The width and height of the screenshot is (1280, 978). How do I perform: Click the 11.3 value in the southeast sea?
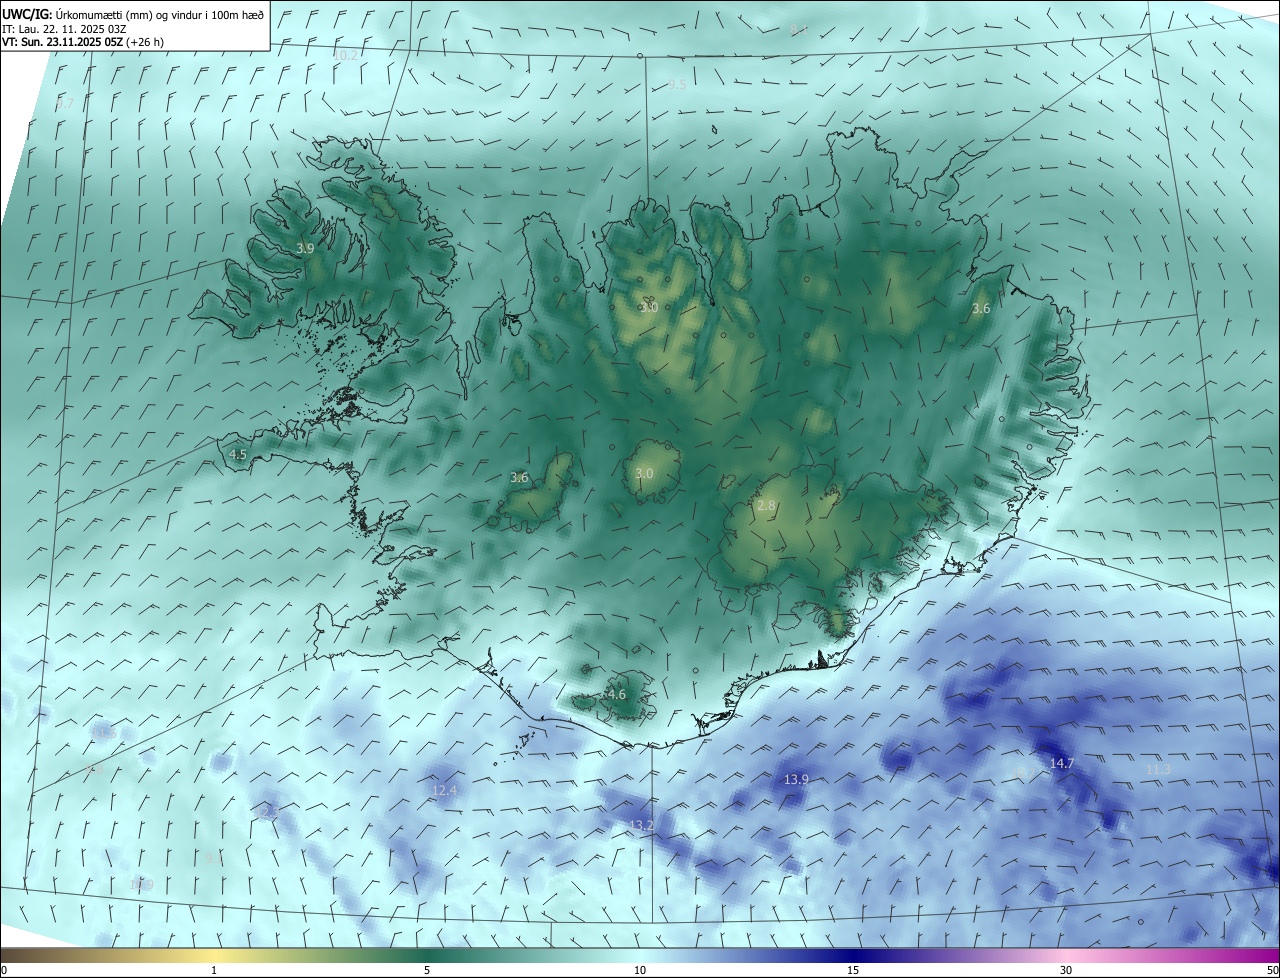[1158, 769]
